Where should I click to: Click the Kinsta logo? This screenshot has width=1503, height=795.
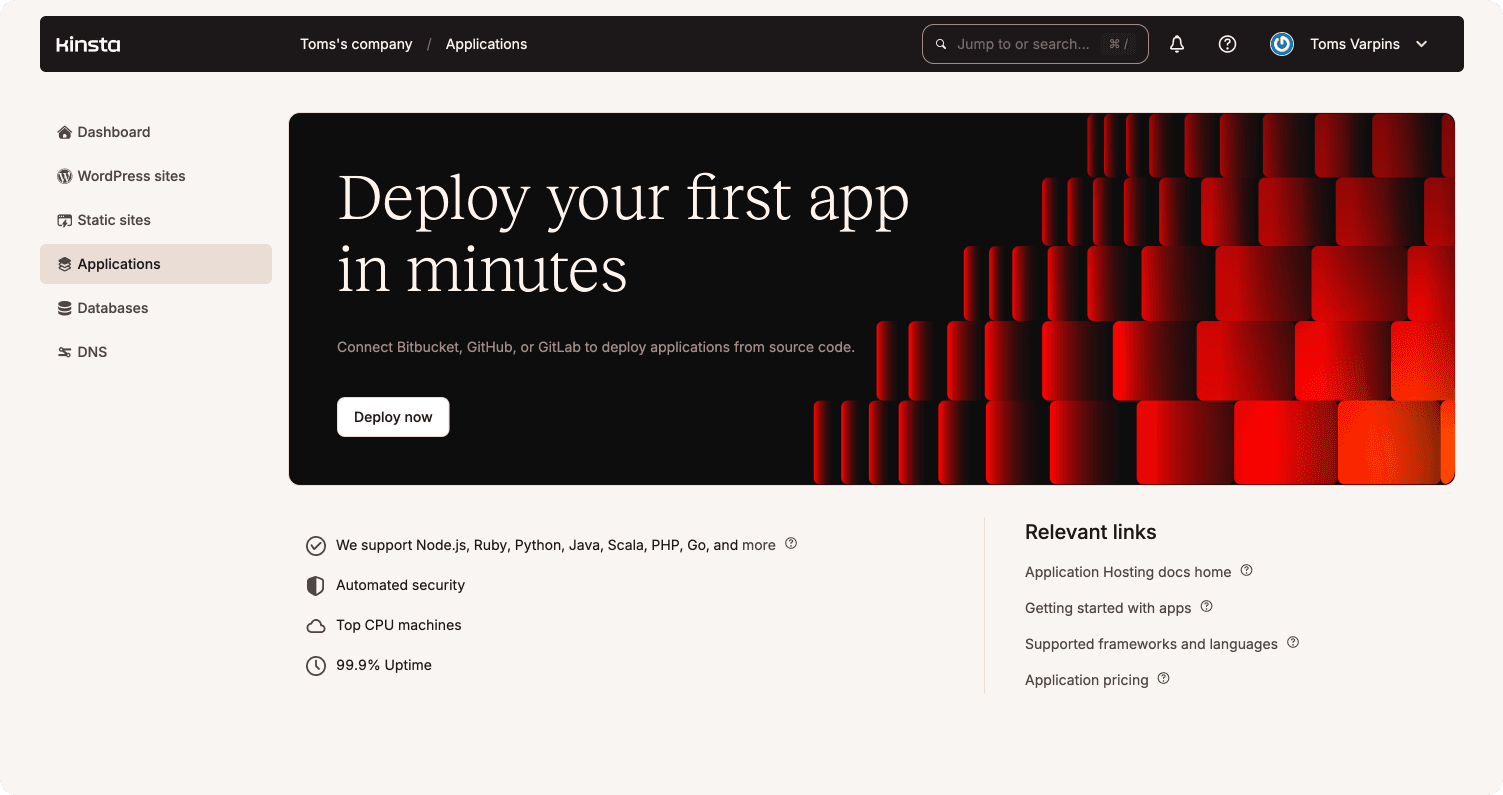pos(88,44)
